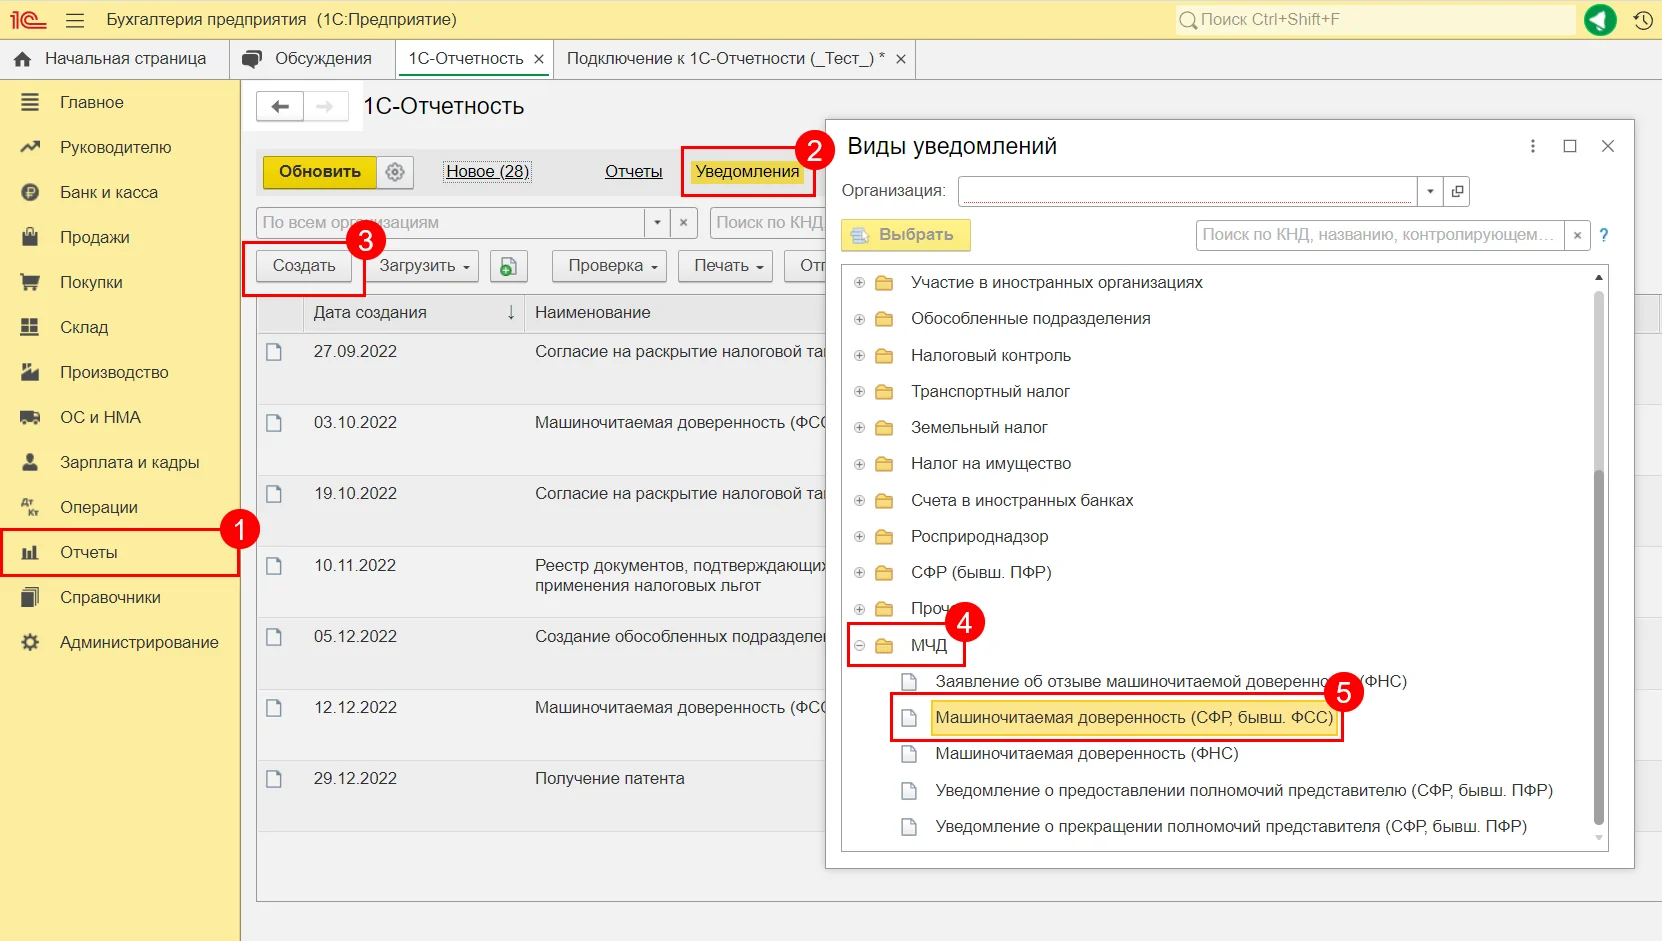Open the Главное section icon

tap(30, 102)
